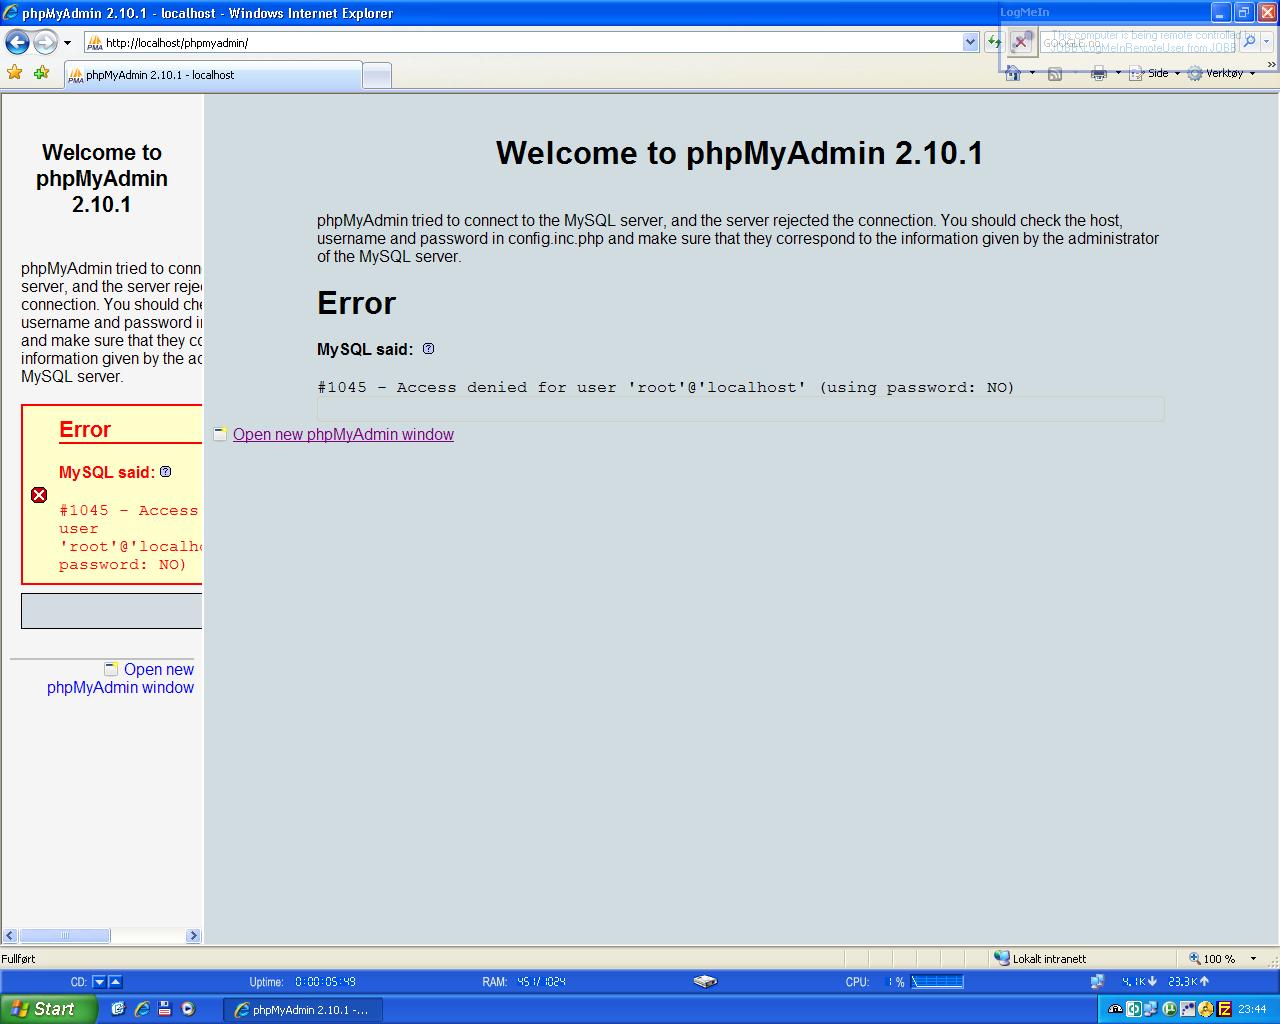
Task: Click the CD up eject arrow button
Action: (x=115, y=982)
